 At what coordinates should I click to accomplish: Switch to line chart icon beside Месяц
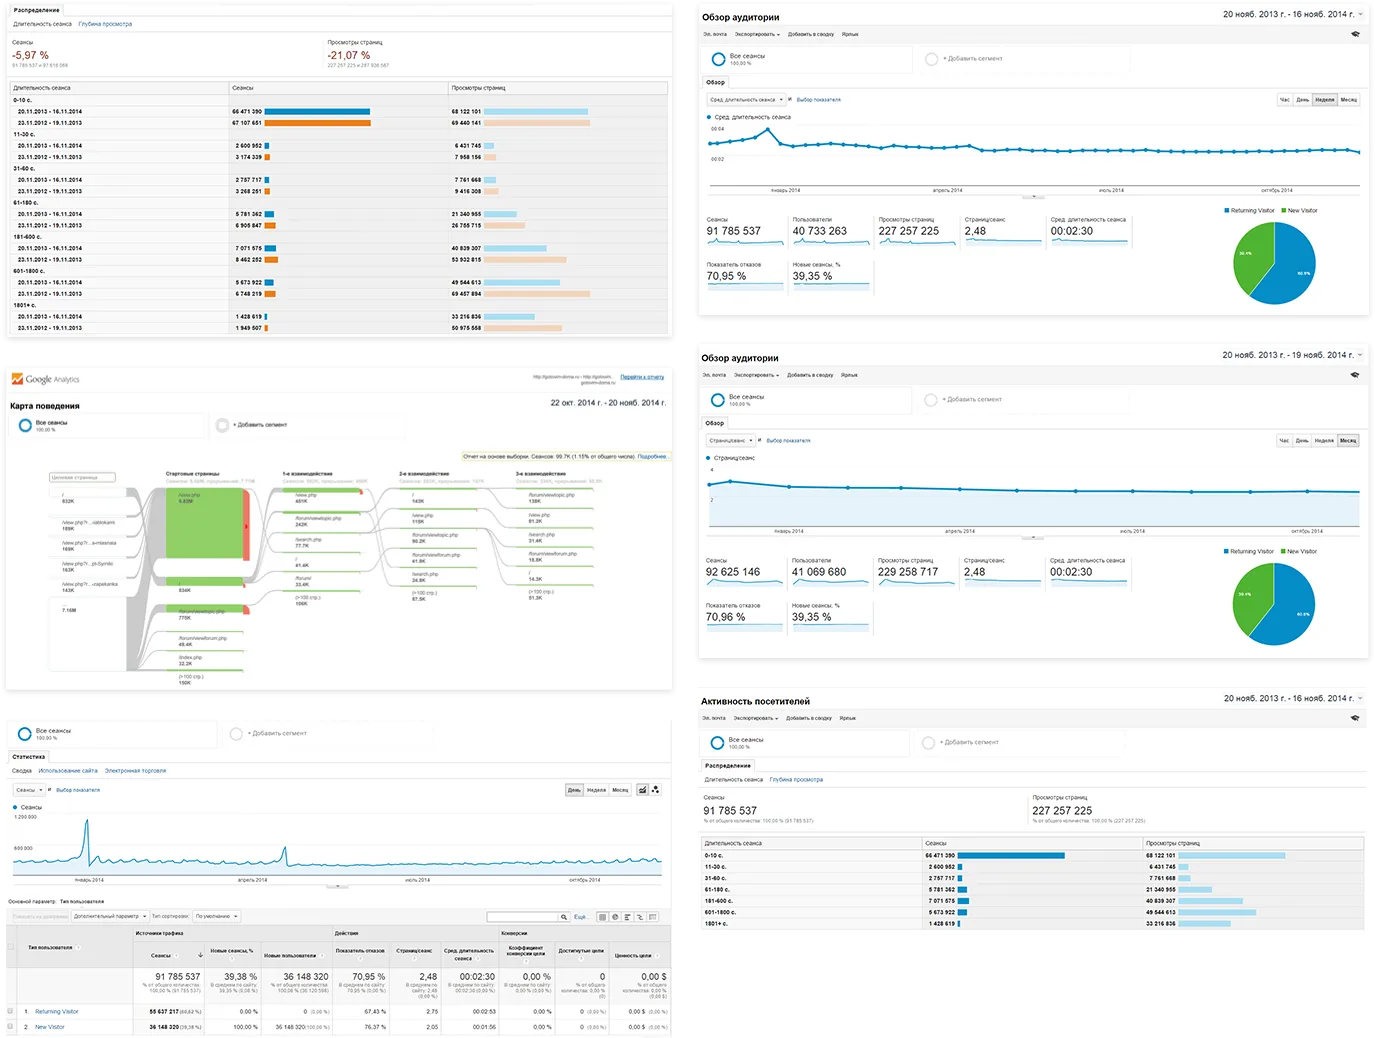coord(642,790)
